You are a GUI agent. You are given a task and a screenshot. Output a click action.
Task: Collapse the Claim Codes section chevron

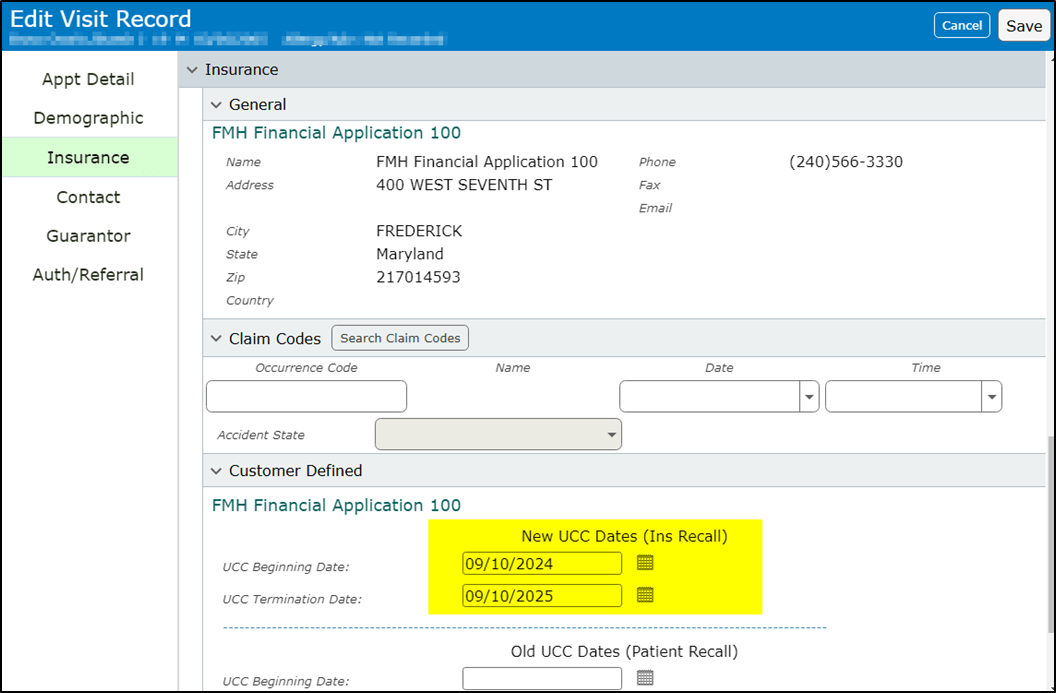click(x=216, y=339)
